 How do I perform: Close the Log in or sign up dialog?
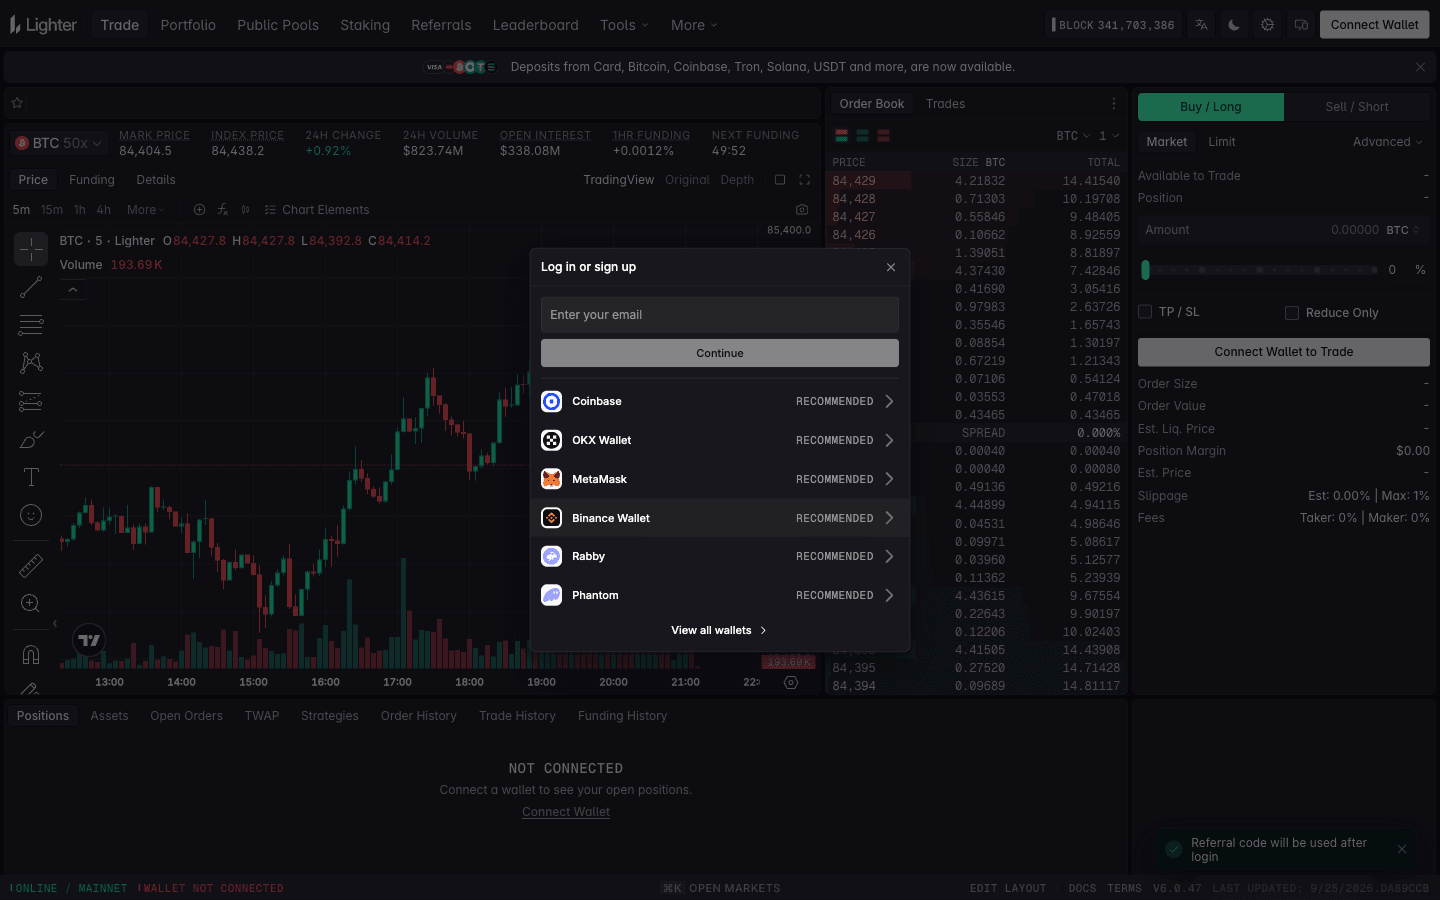point(891,267)
